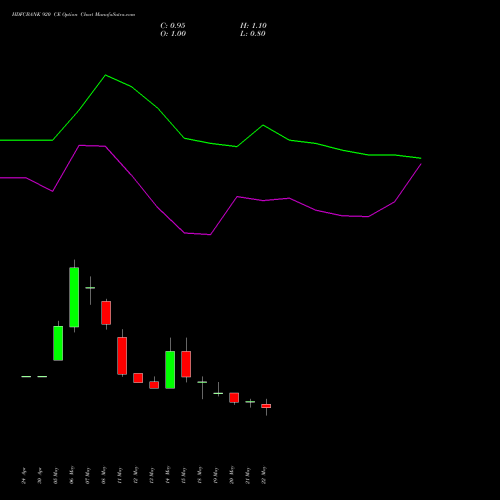500x500 pixels.
Task: Click the 08 May date label
Action: click(104, 475)
